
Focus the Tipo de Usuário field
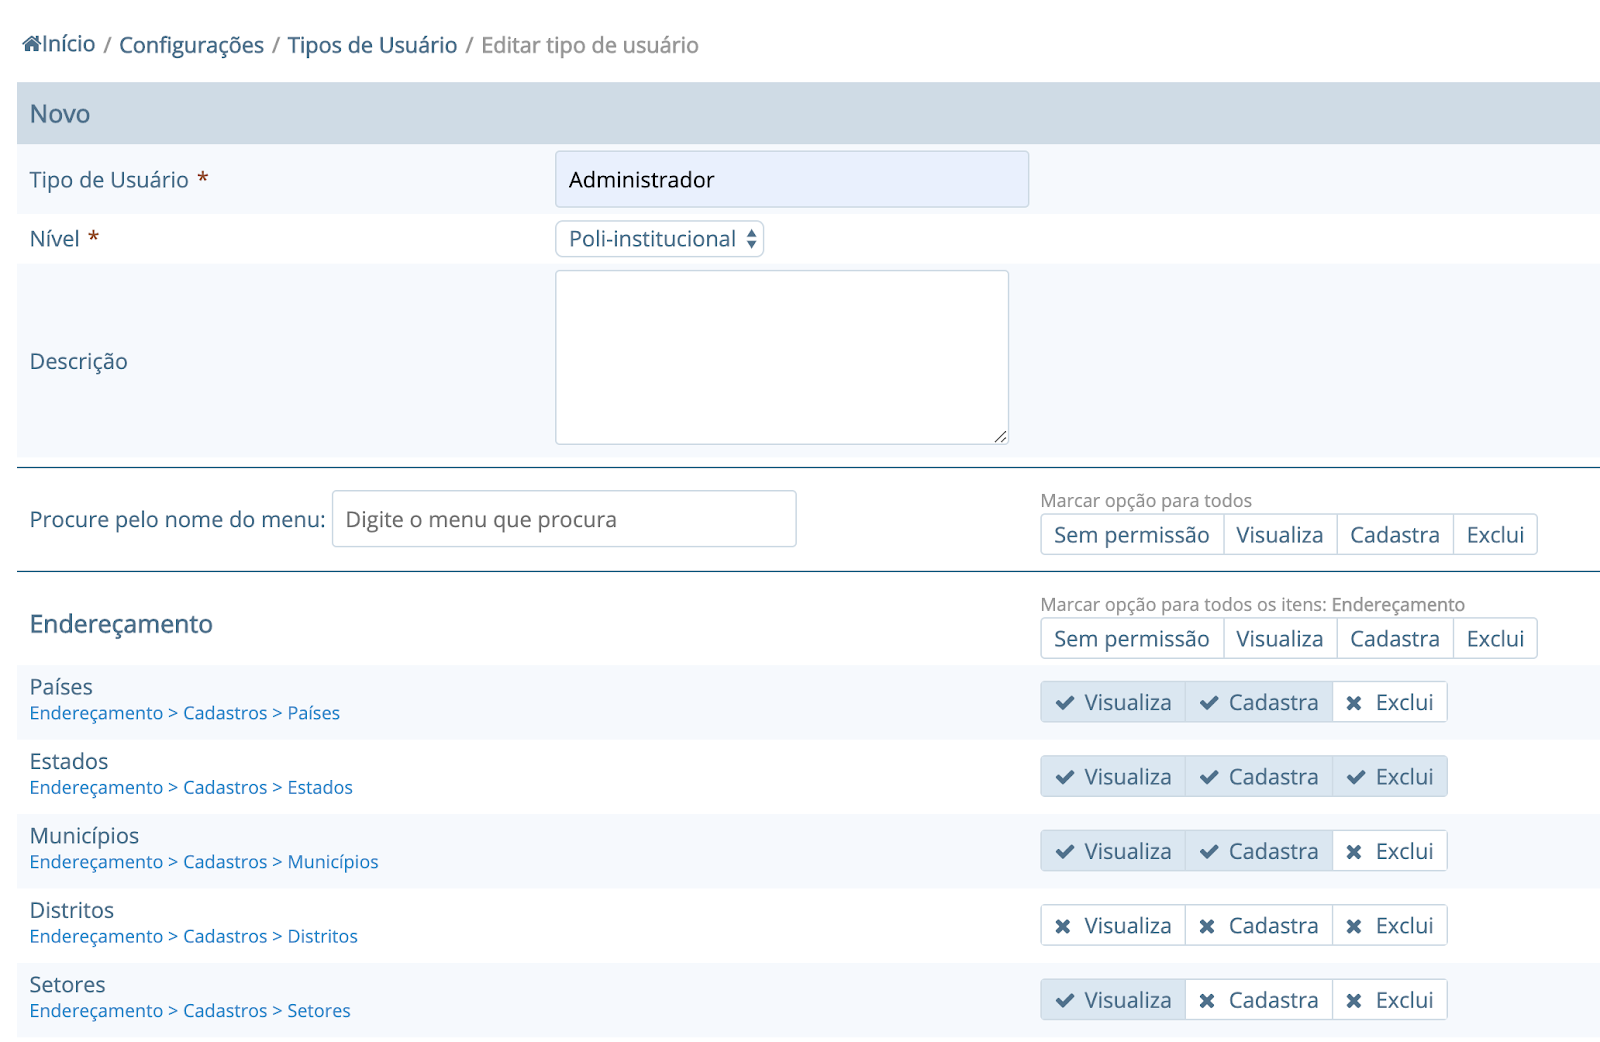point(792,180)
